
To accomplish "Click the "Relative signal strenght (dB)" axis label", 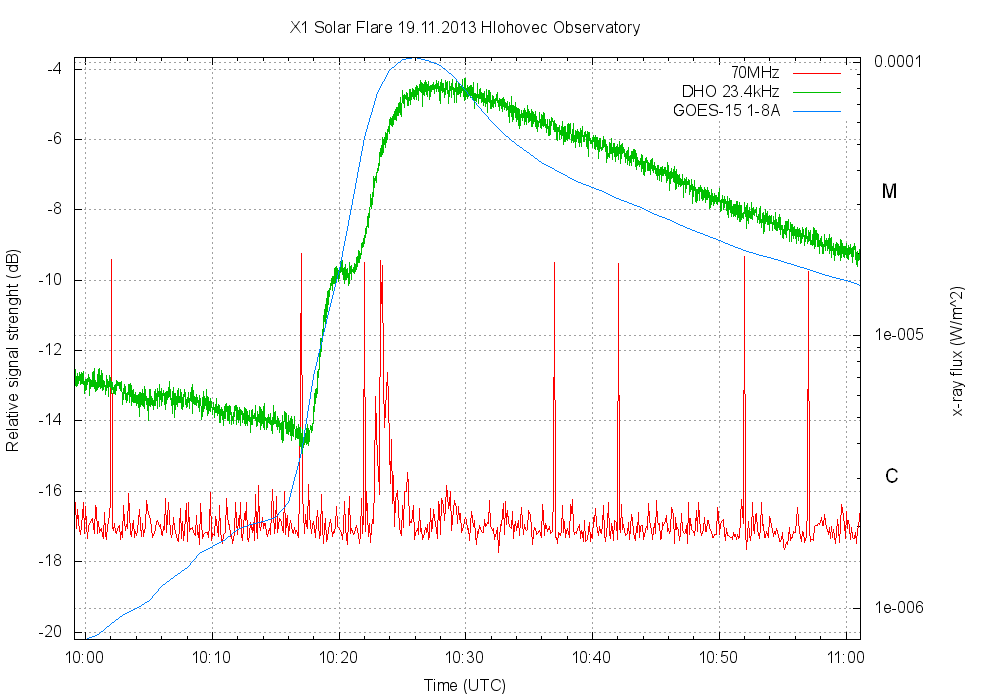I will [x=13, y=349].
